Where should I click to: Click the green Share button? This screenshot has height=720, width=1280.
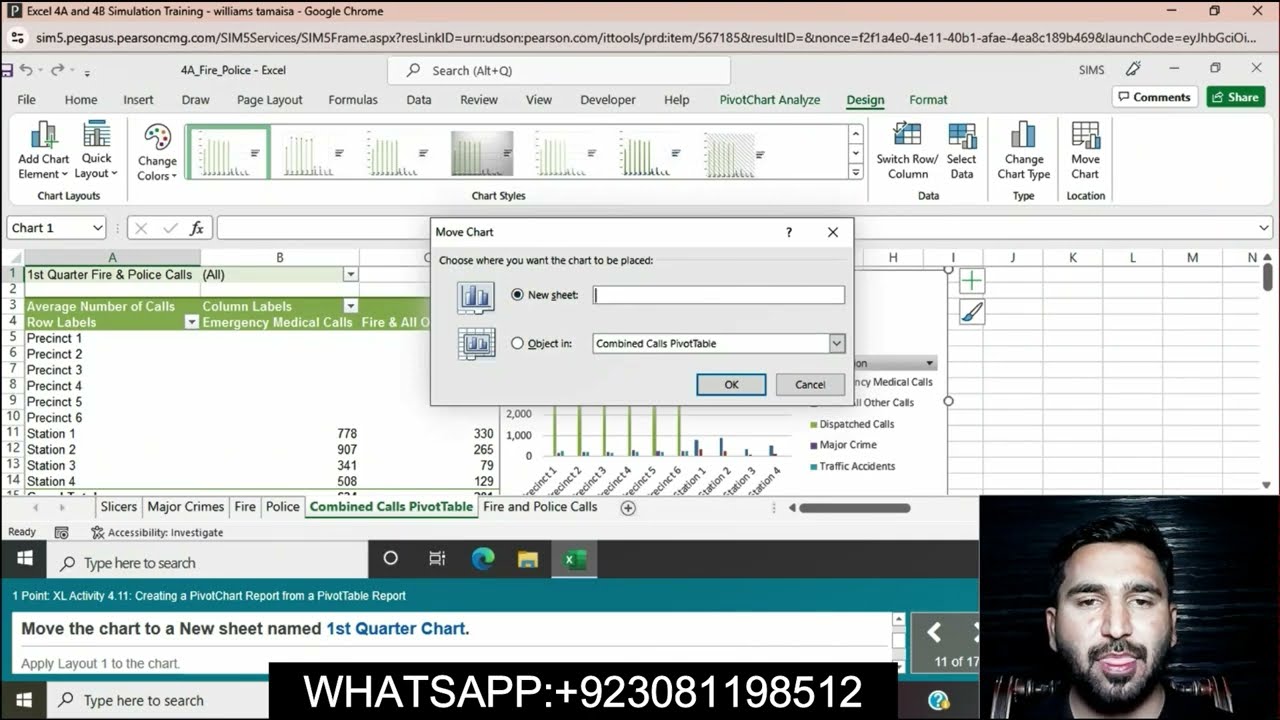click(1235, 97)
